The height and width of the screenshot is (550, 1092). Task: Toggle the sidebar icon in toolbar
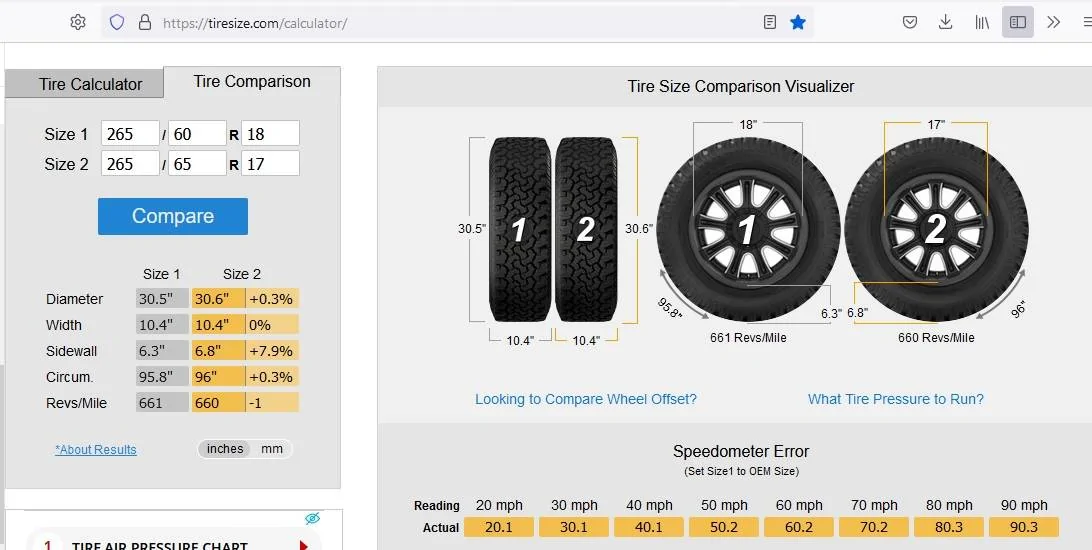pos(1017,22)
